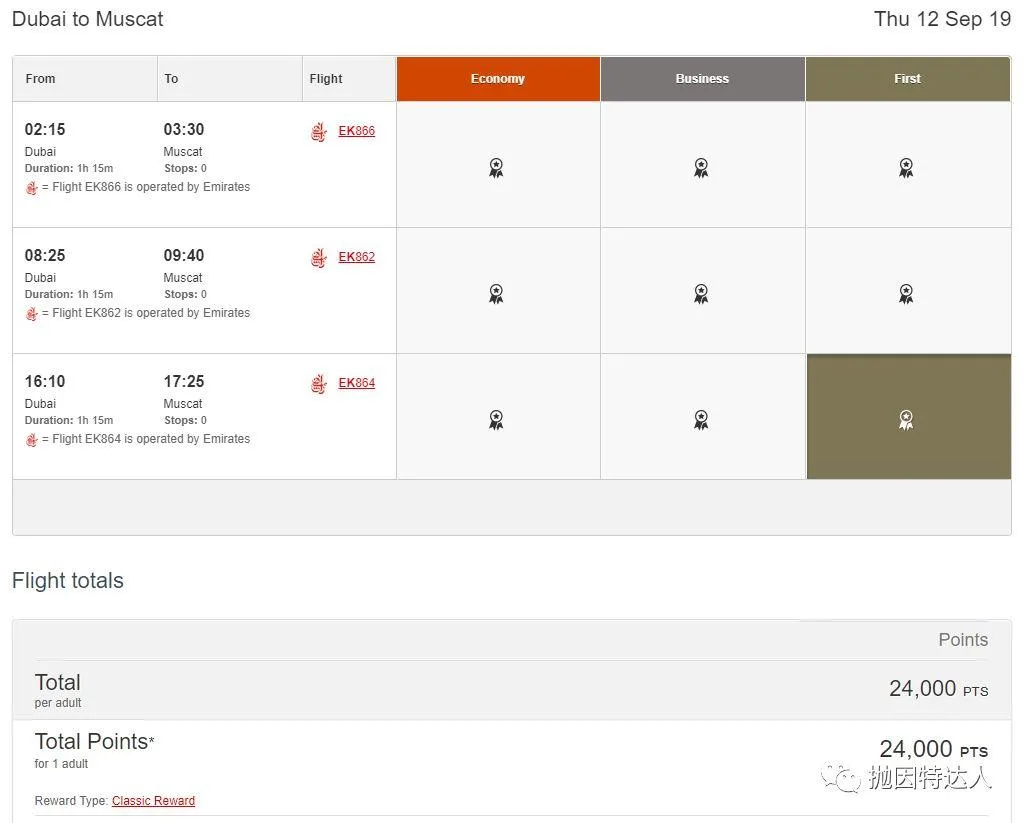Open flight EK862 details link
1026x823 pixels.
point(356,257)
